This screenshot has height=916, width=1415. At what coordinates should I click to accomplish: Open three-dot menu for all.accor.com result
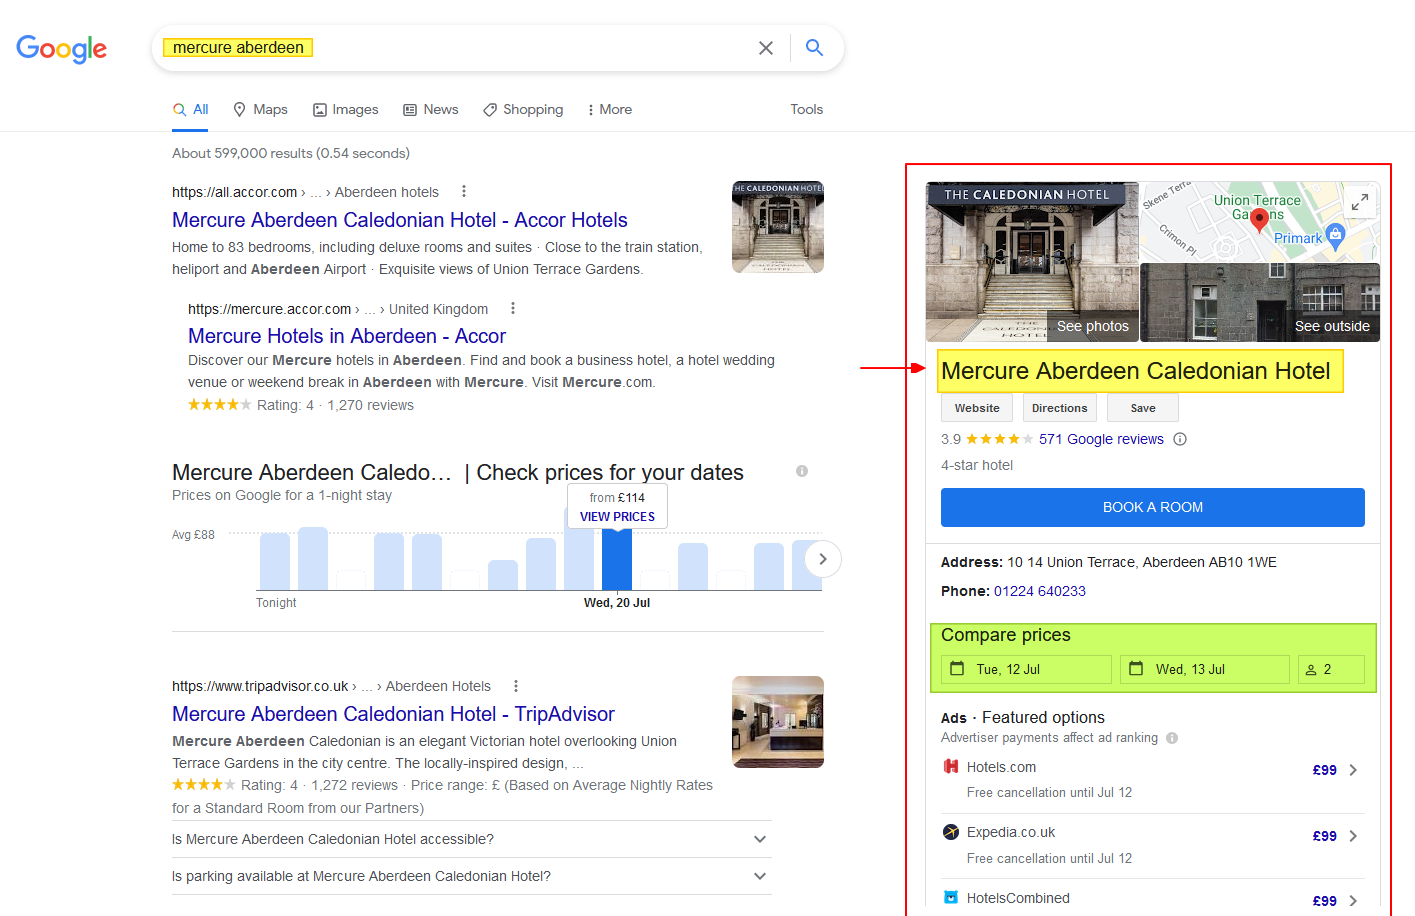click(463, 191)
